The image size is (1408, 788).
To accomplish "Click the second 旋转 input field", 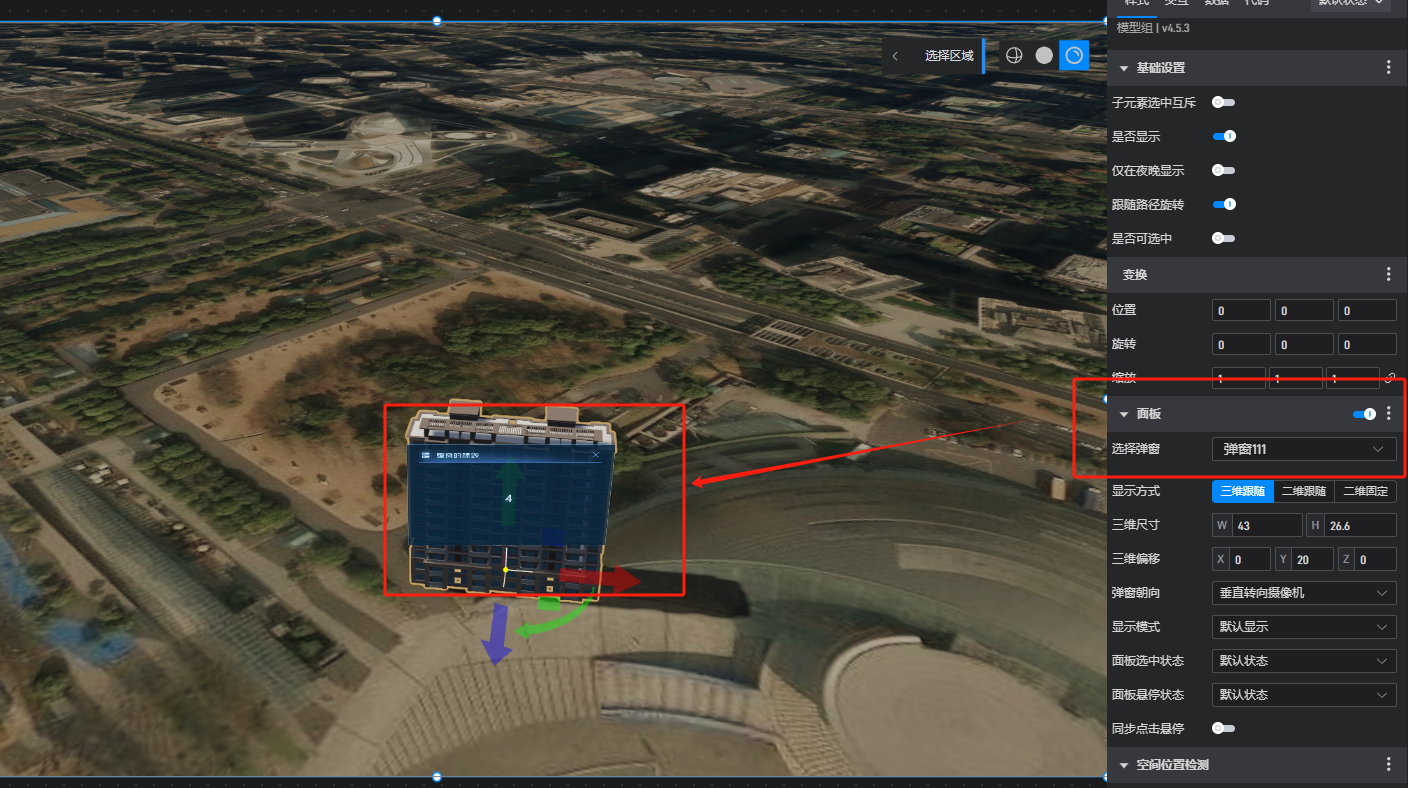I will 1304,344.
